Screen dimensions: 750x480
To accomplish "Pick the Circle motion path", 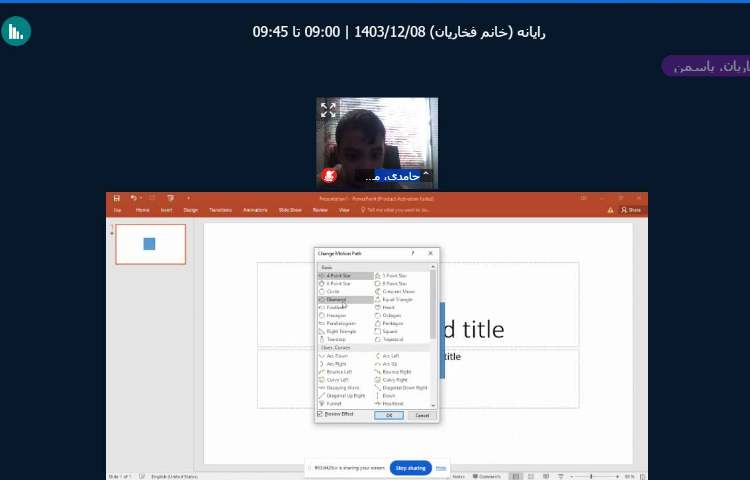I will 333,291.
